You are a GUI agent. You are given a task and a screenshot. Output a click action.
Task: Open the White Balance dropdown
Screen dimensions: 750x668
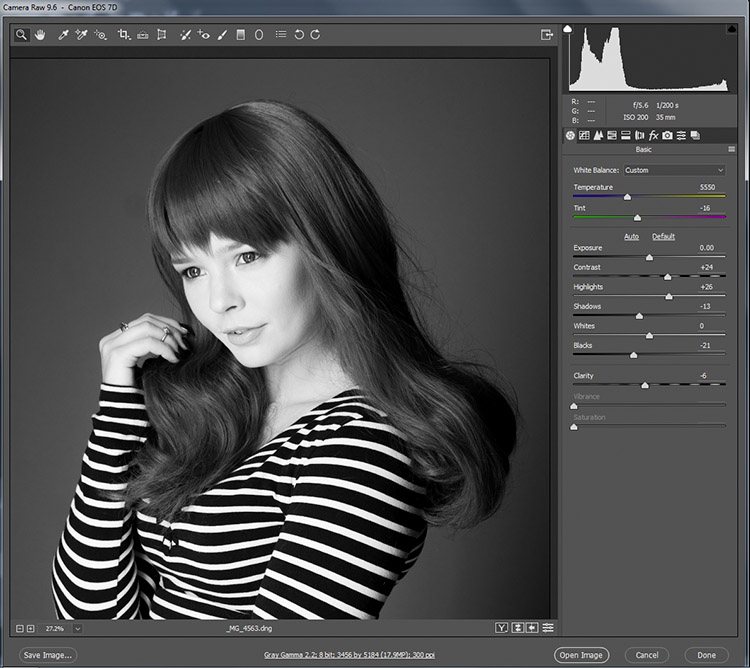tap(674, 170)
